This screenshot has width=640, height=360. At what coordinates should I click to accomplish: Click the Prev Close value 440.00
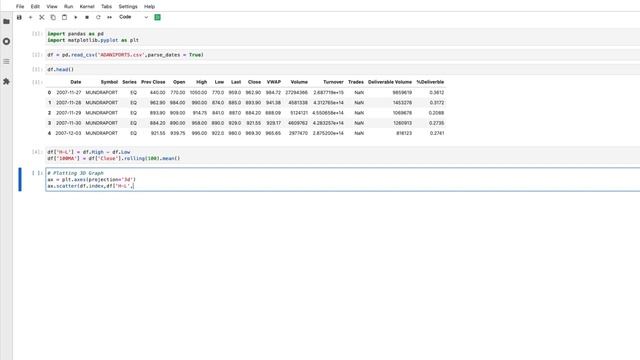coord(158,93)
